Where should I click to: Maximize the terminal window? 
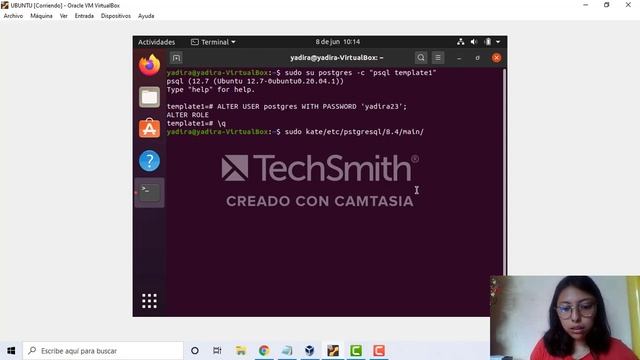pyautogui.click(x=478, y=58)
